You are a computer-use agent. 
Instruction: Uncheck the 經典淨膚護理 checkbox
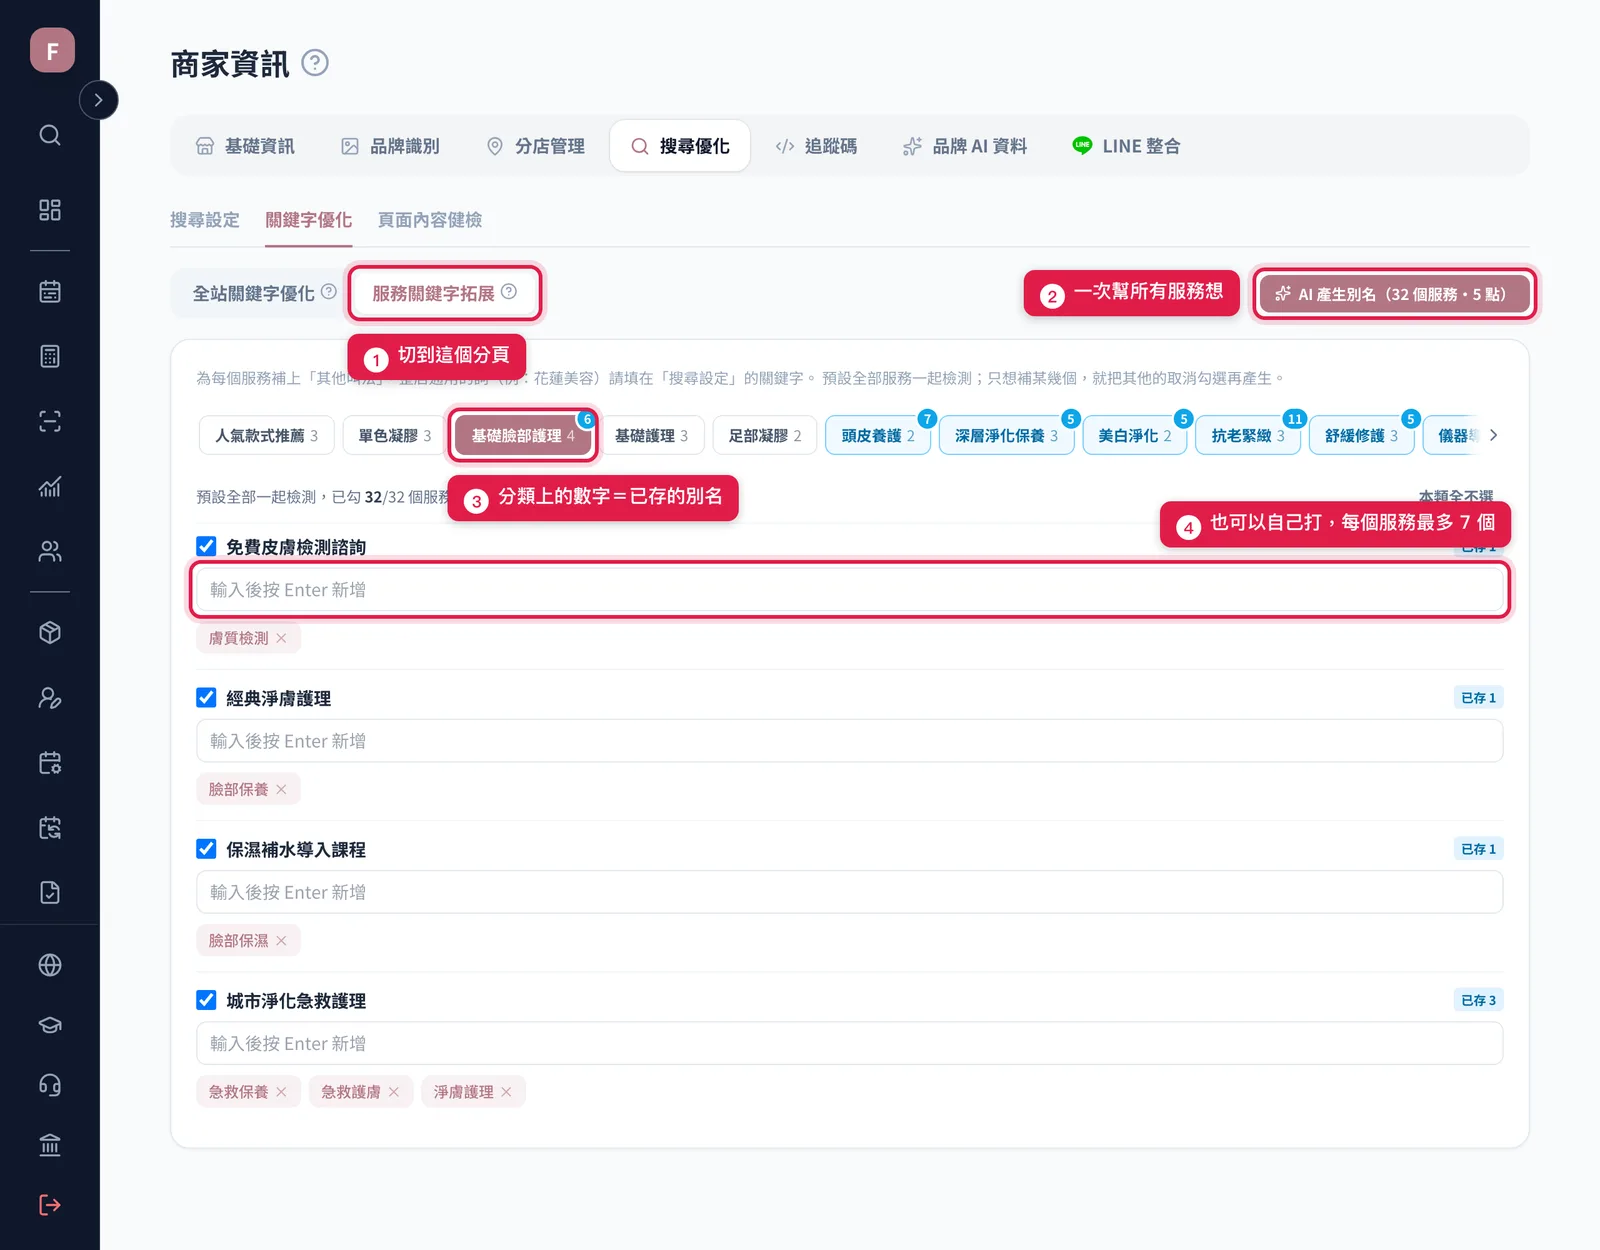[x=206, y=697]
